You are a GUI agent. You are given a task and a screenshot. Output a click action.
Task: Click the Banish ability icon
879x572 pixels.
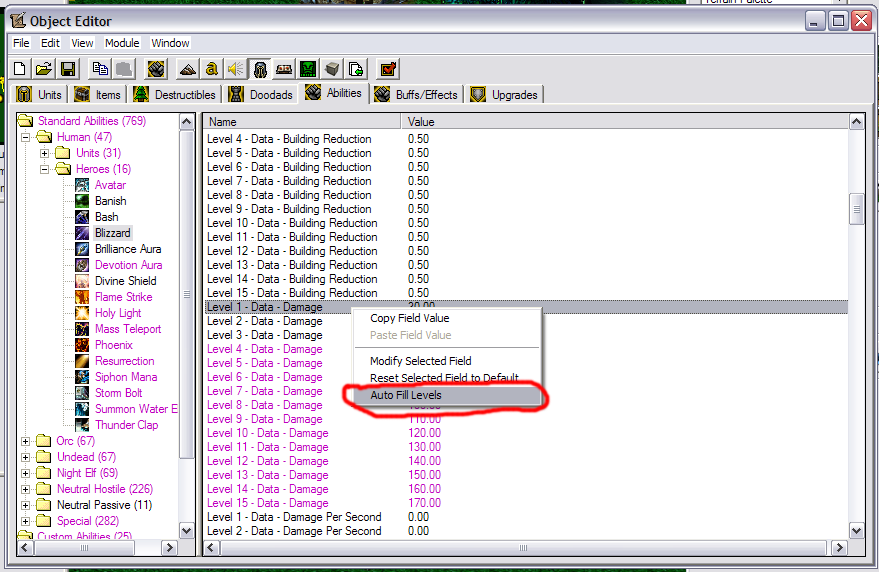pos(82,201)
